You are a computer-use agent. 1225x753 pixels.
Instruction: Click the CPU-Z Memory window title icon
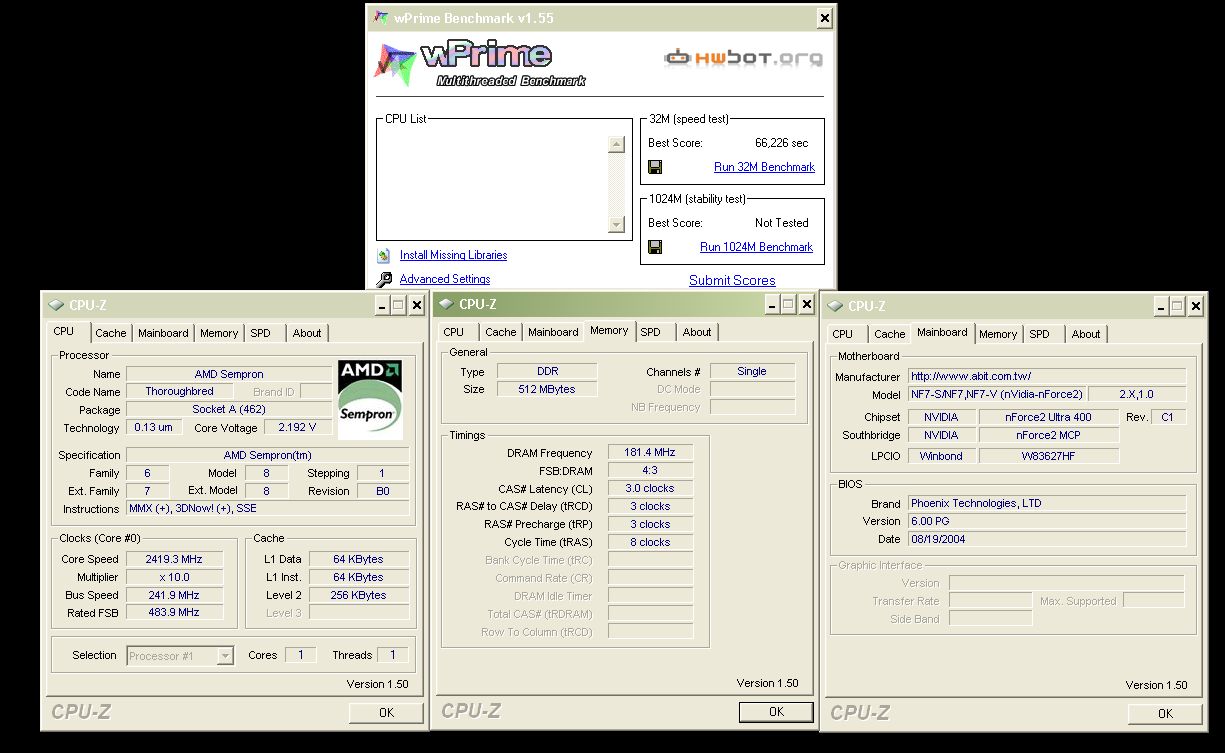point(446,304)
